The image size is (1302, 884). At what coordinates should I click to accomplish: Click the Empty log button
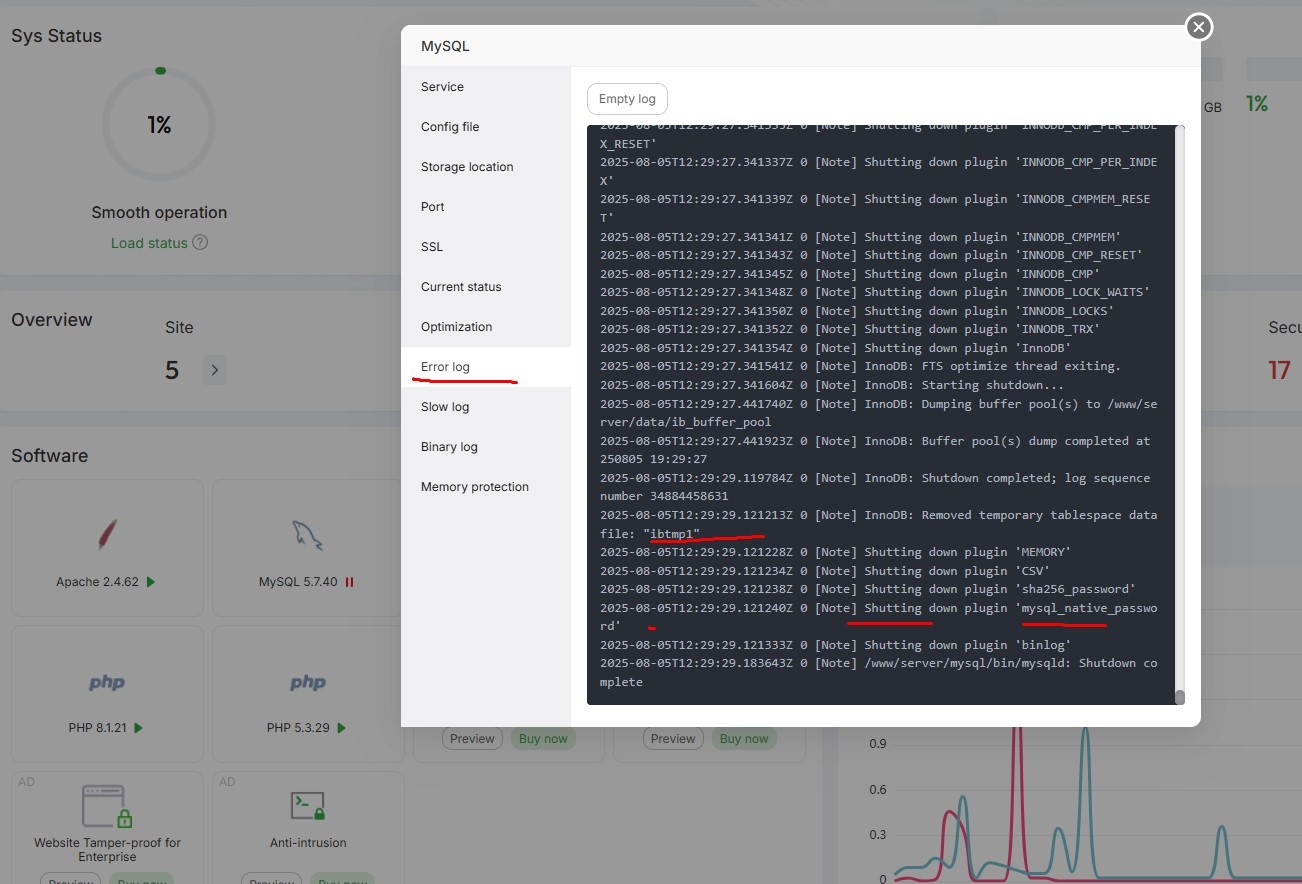coord(627,99)
